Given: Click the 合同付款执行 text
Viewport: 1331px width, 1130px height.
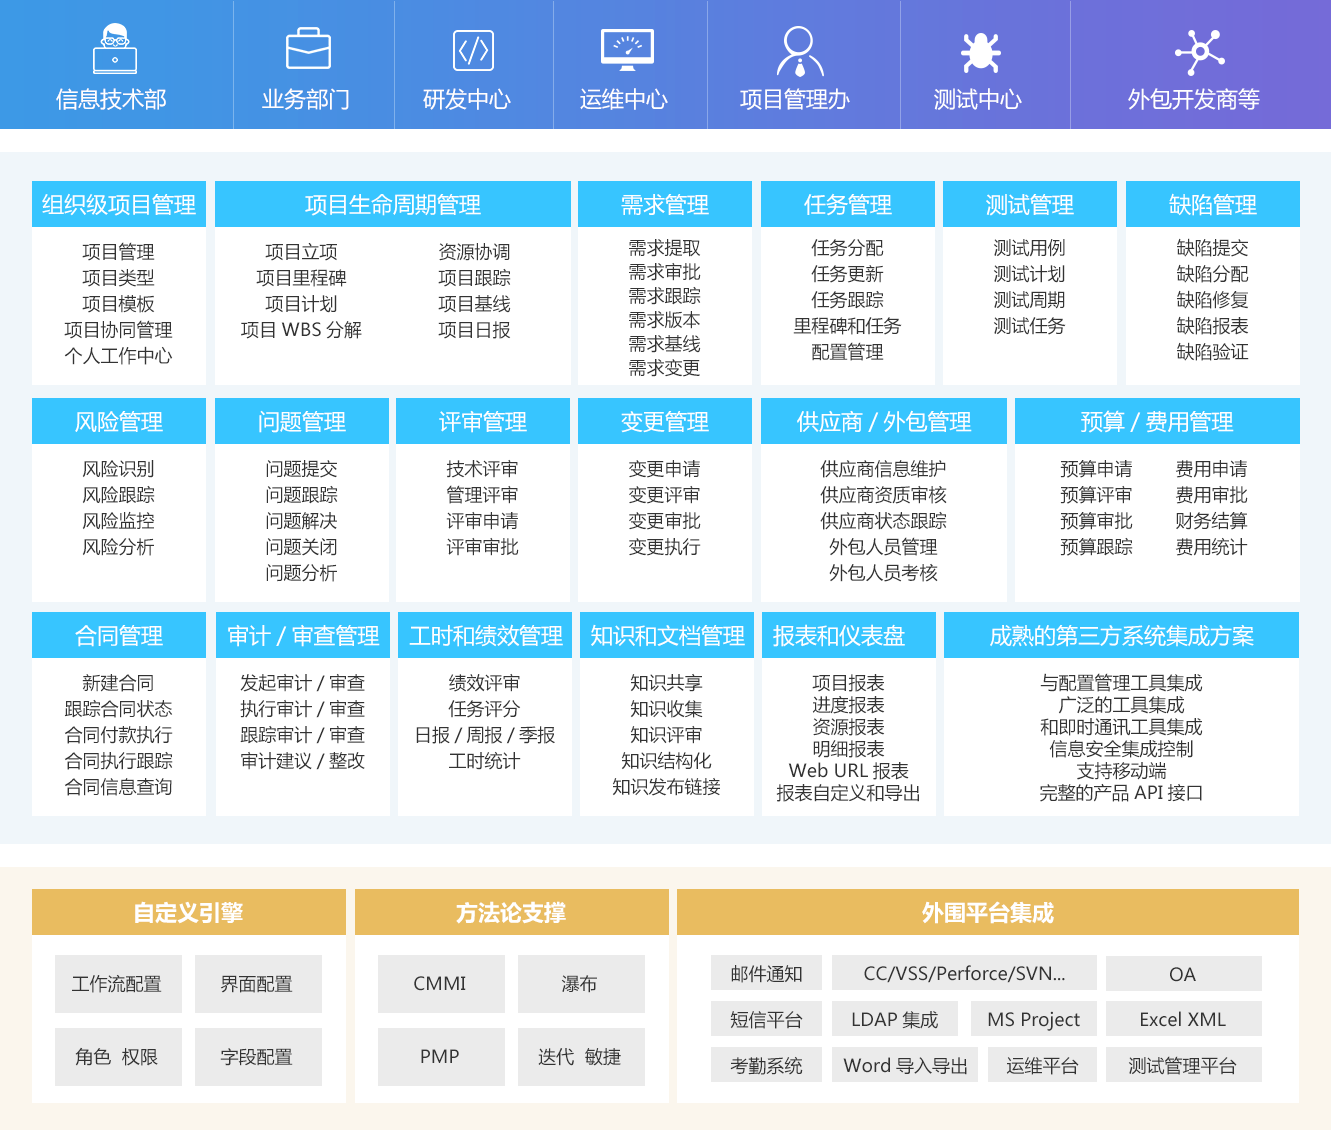Looking at the screenshot, I should (x=118, y=735).
